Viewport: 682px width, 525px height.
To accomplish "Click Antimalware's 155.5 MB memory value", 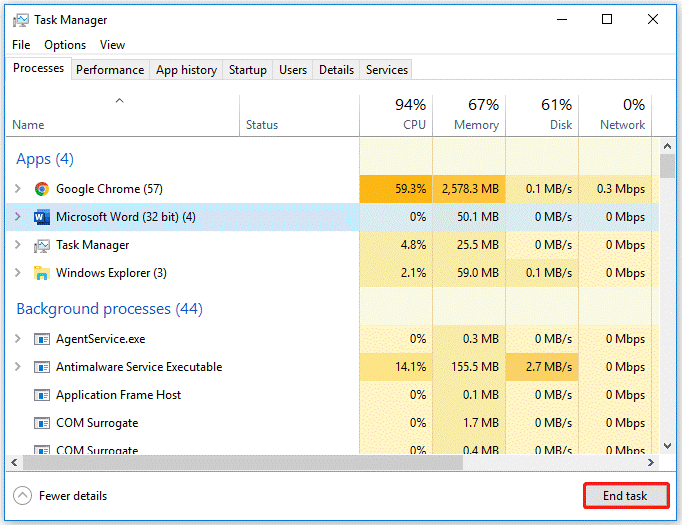I will pos(475,367).
